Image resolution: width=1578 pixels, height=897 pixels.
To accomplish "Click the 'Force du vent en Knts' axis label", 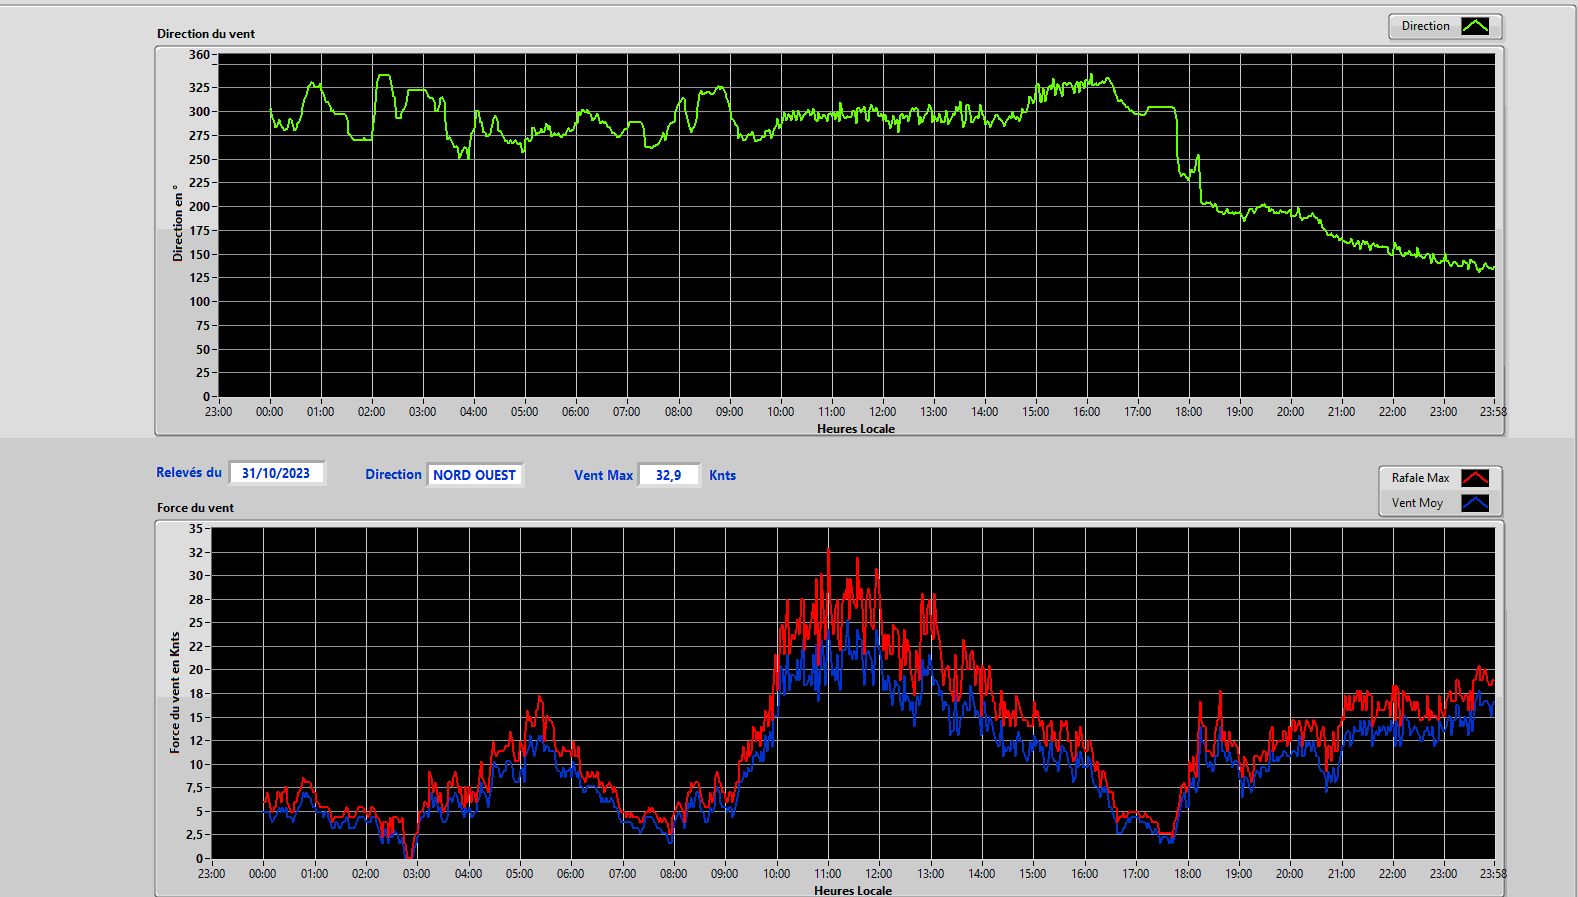I will coord(175,692).
